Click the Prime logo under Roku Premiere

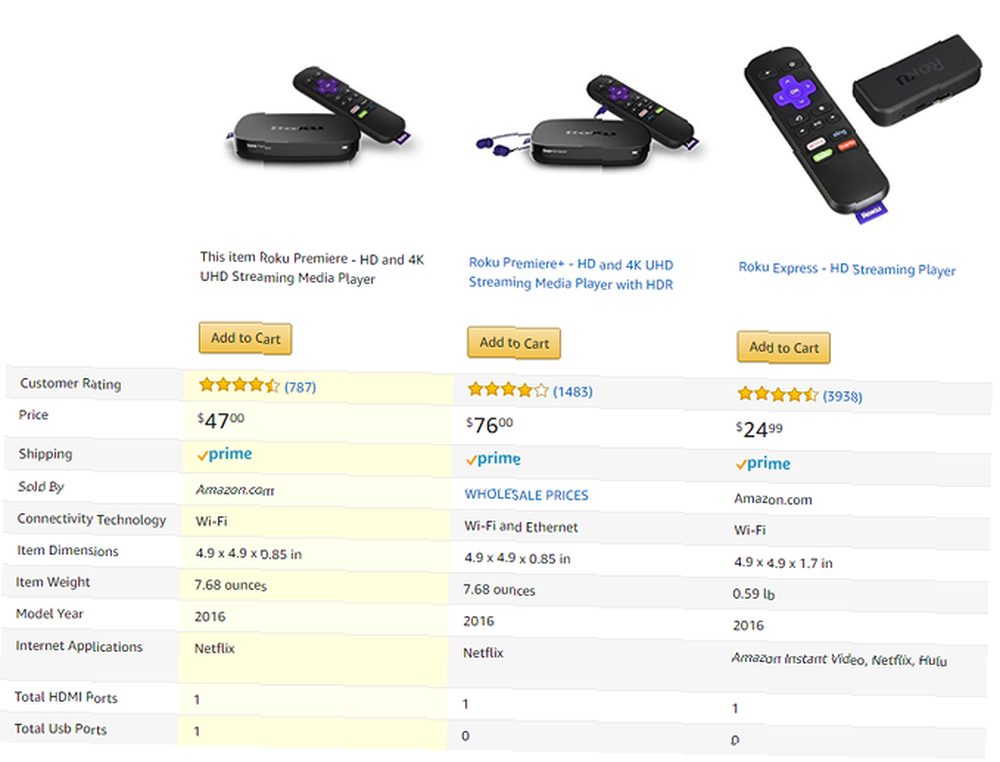[x=224, y=454]
